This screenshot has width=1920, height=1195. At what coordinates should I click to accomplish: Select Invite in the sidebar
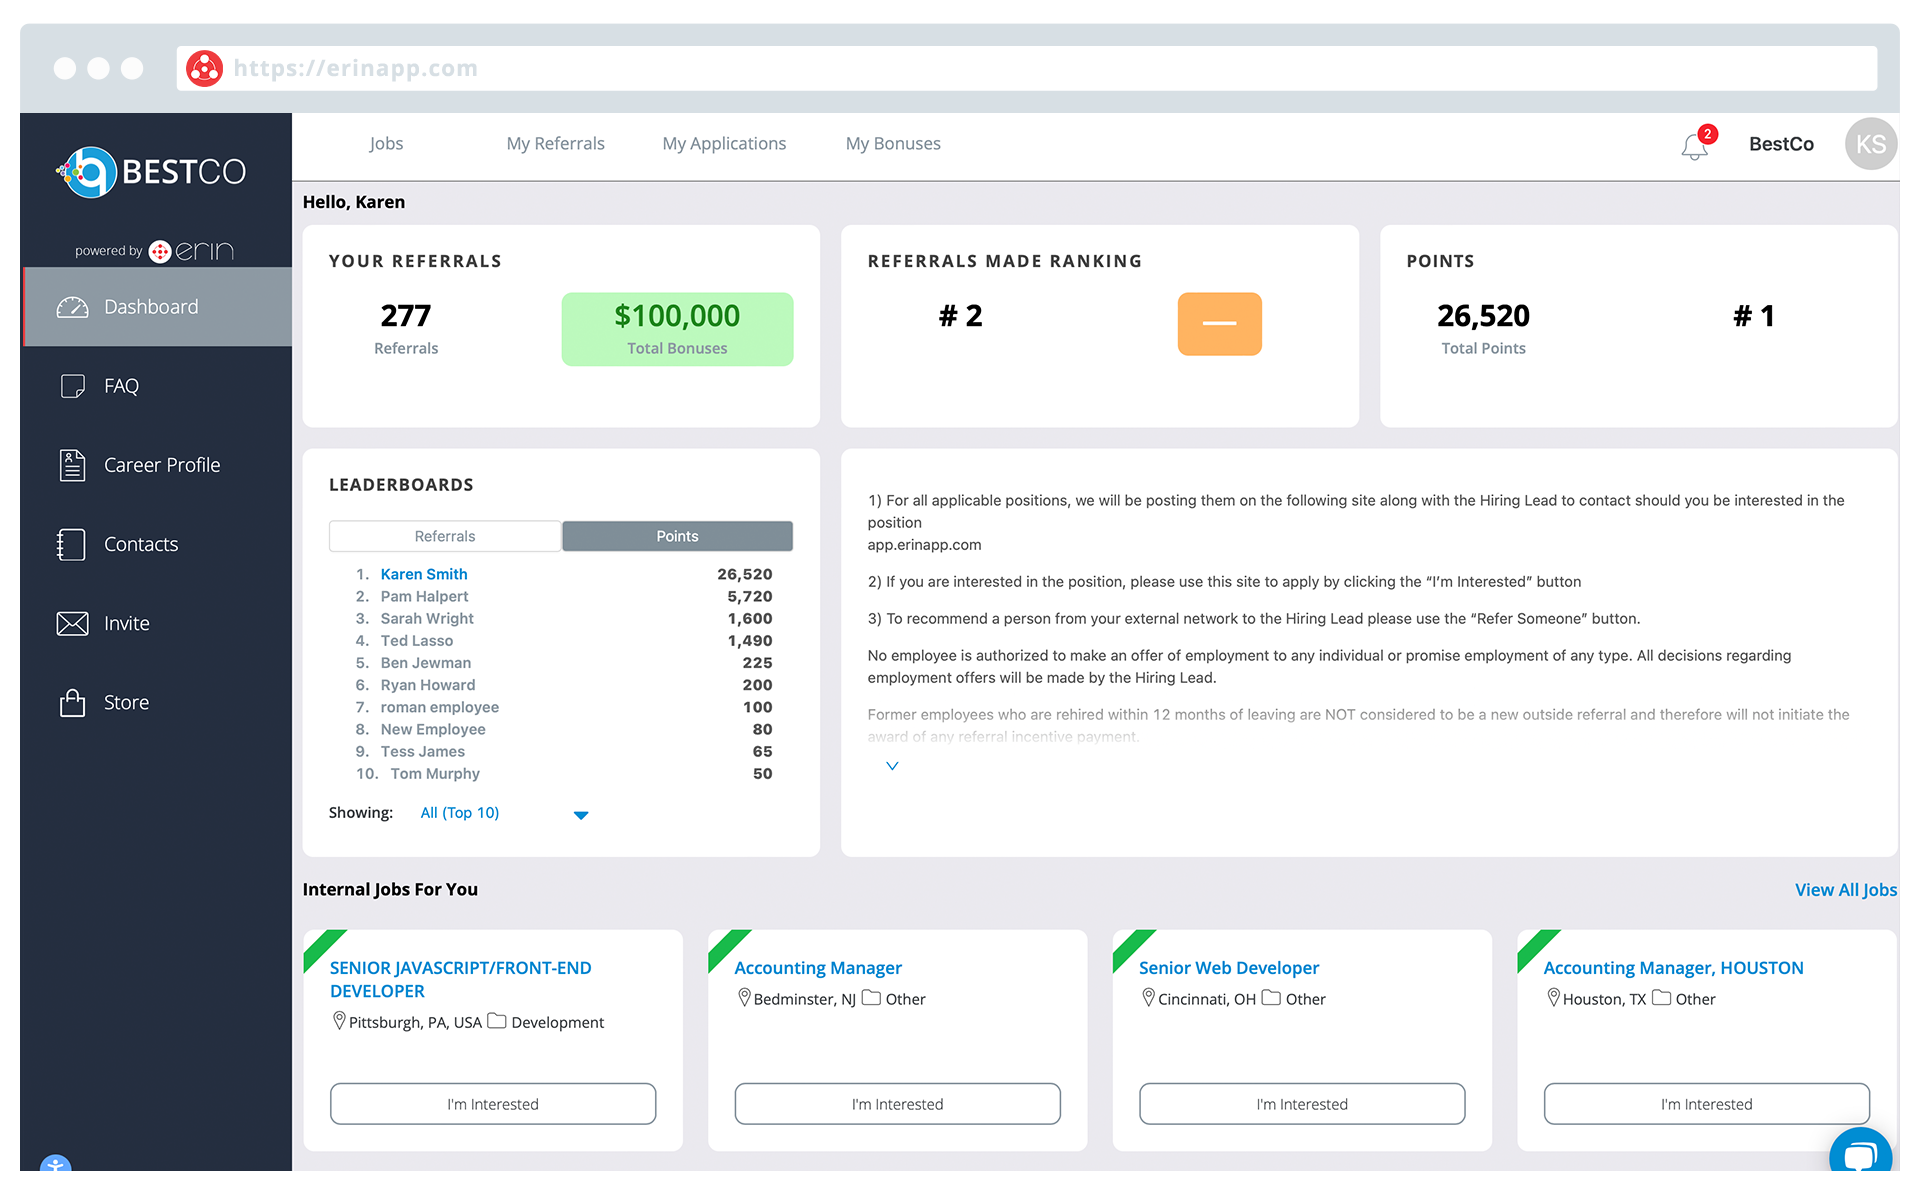click(x=157, y=624)
